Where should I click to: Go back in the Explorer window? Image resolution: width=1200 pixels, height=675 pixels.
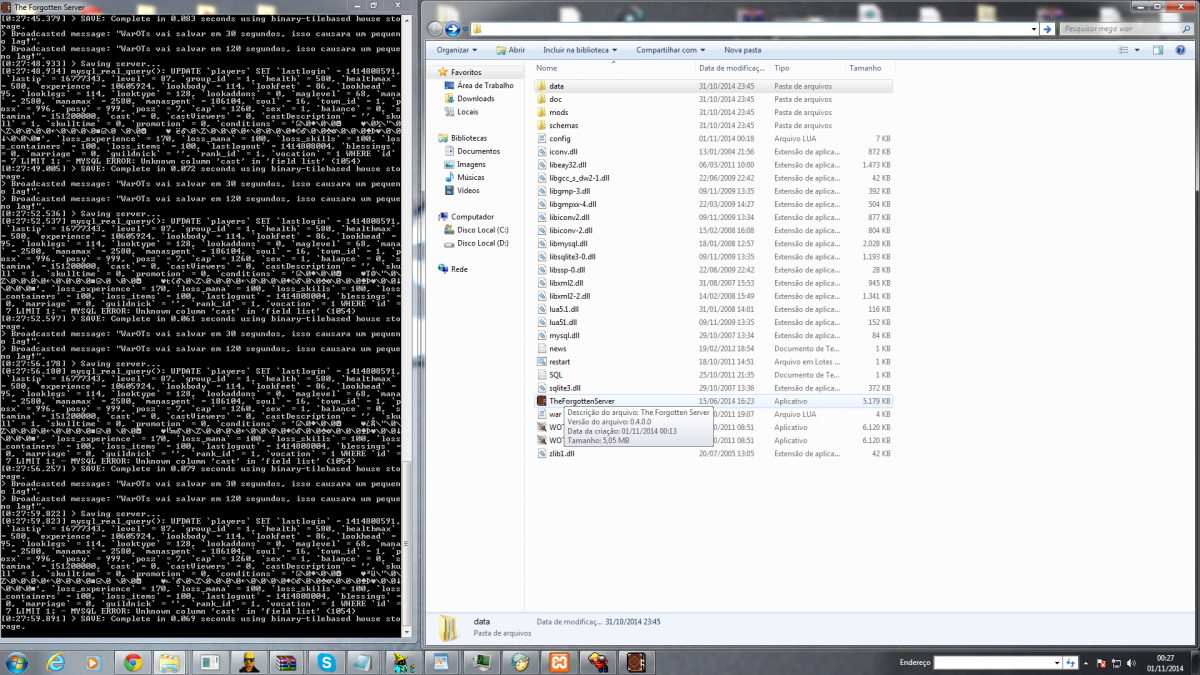[x=436, y=29]
